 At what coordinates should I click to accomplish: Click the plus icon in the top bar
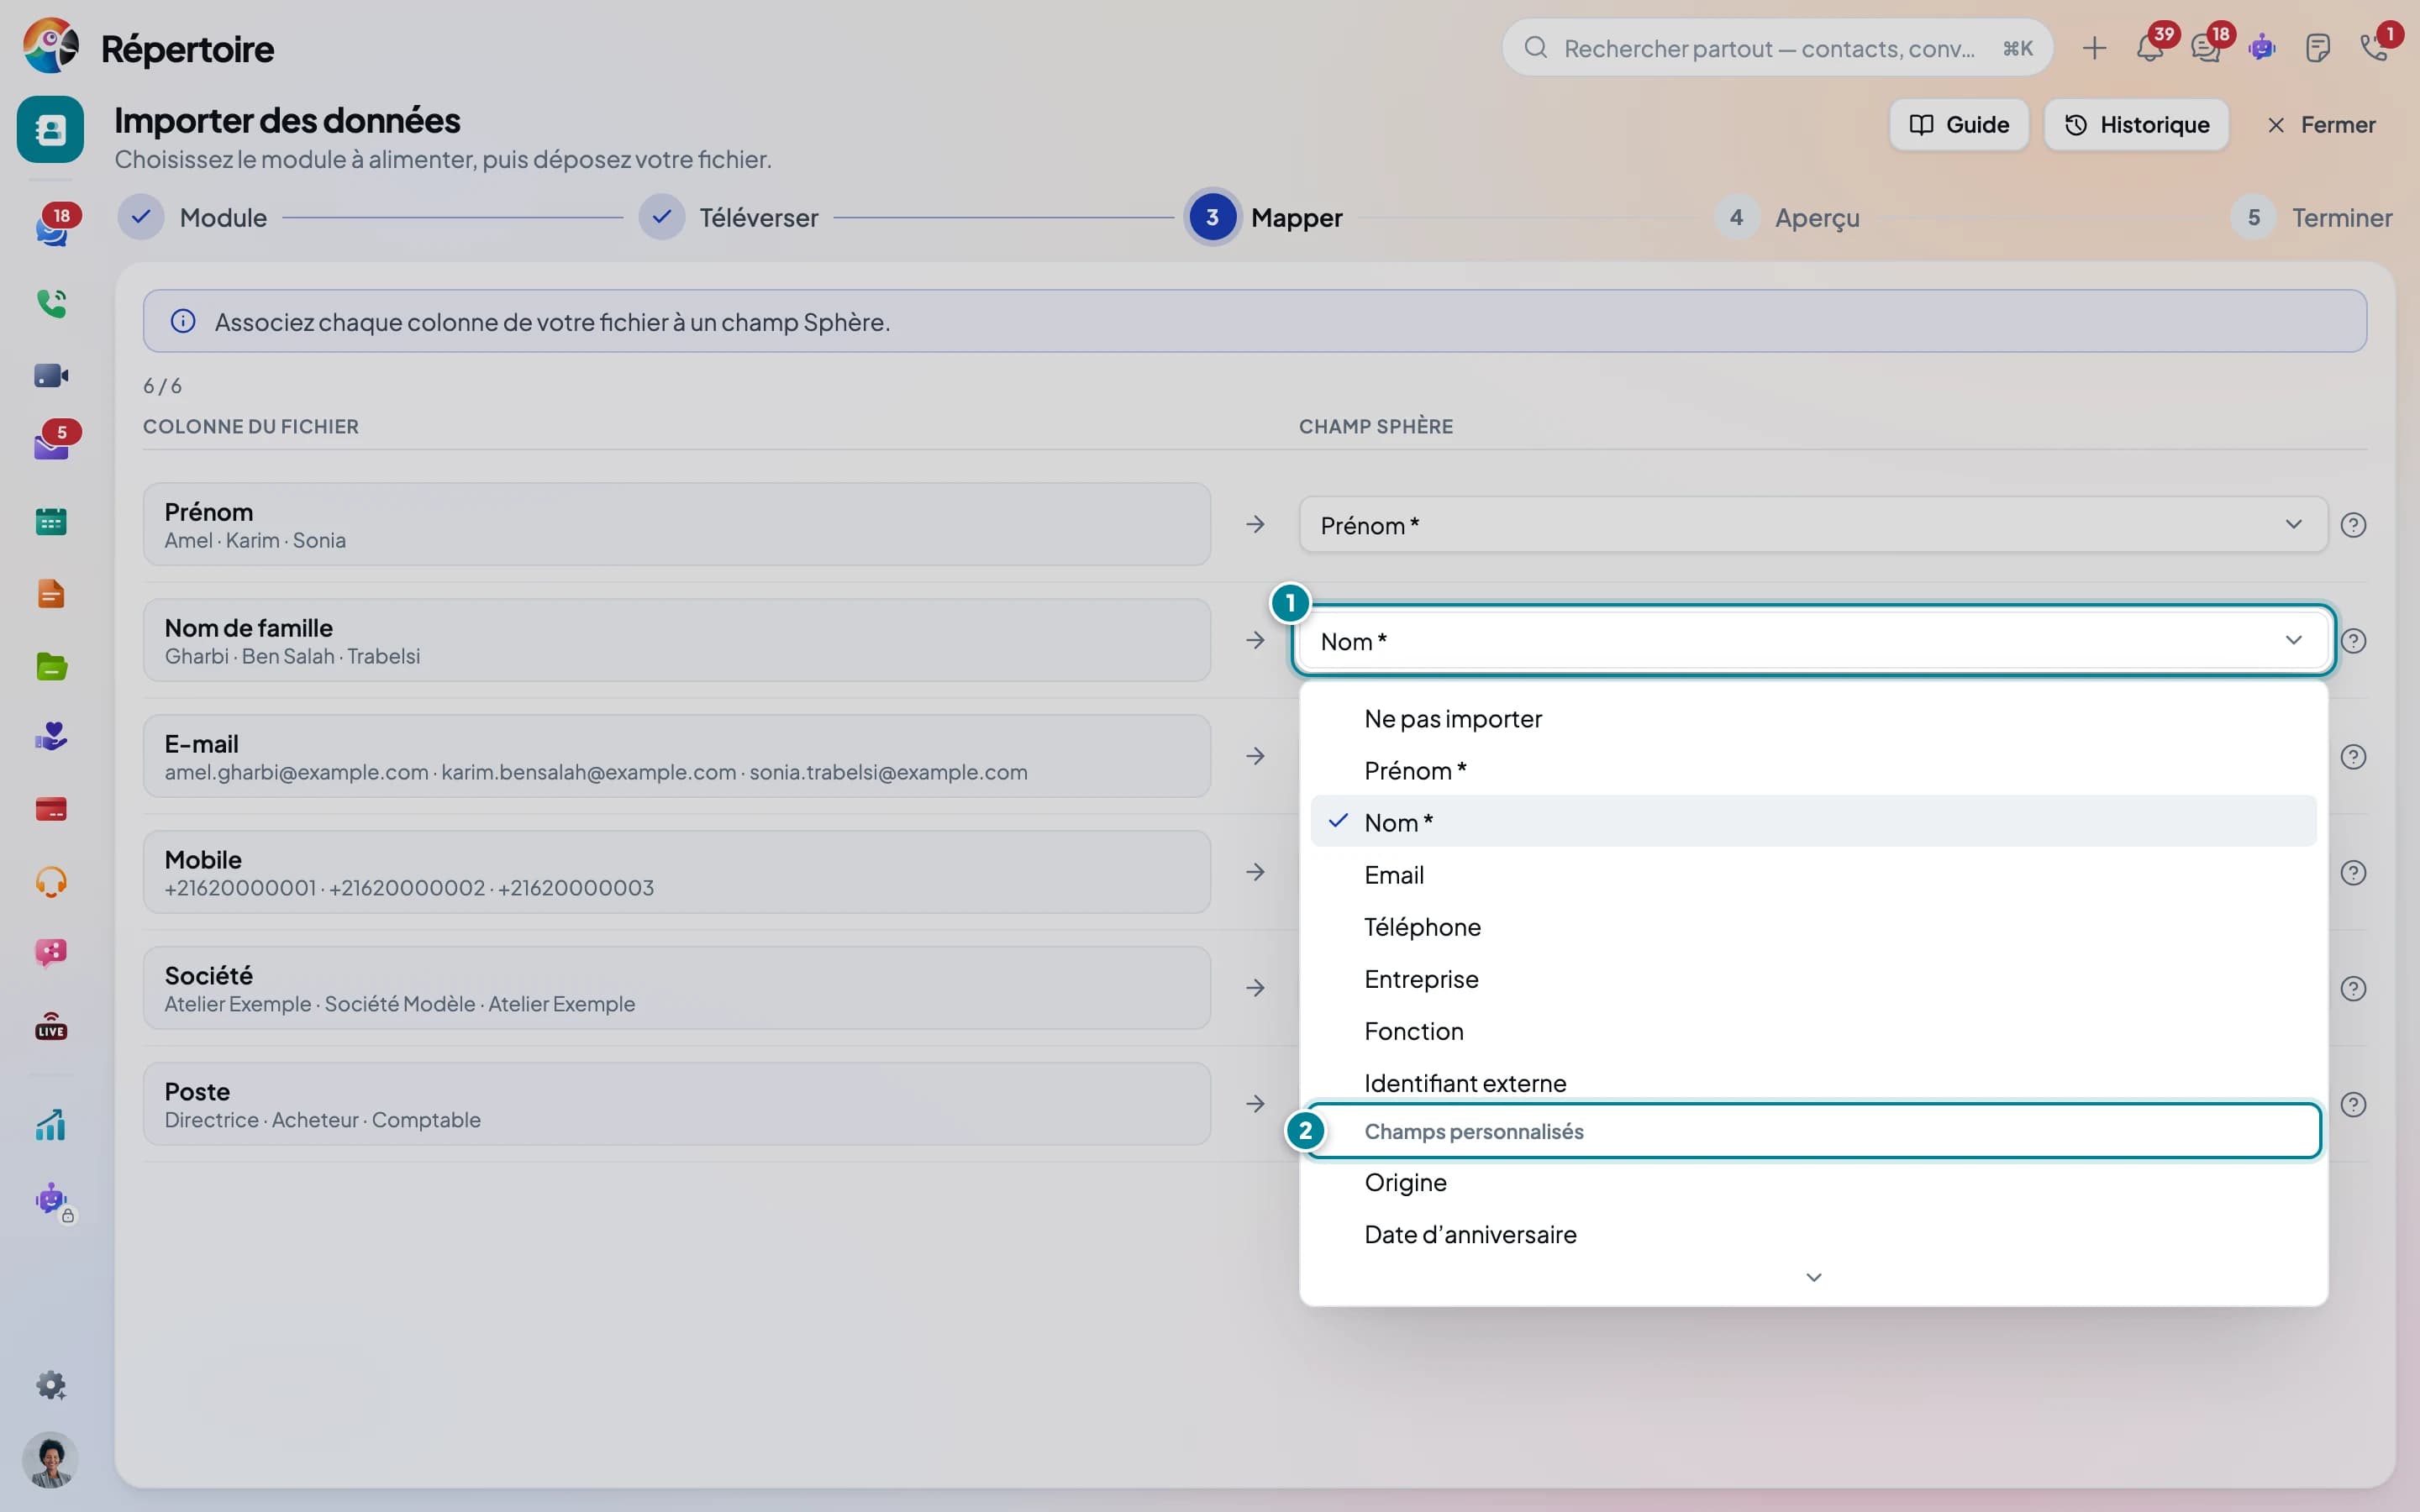pos(2094,48)
